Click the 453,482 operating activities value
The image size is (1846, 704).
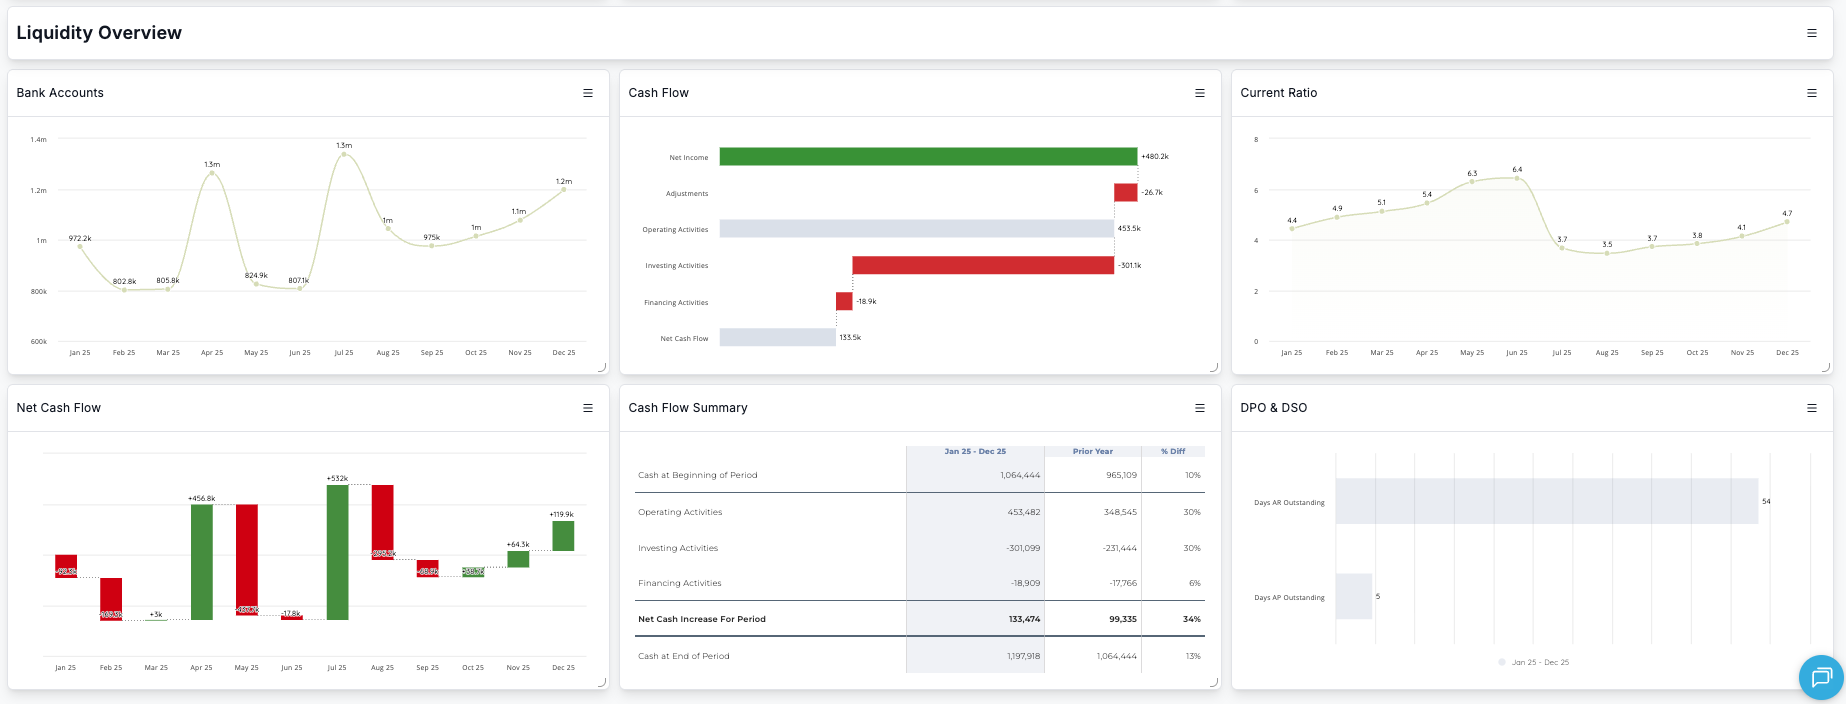[1024, 512]
